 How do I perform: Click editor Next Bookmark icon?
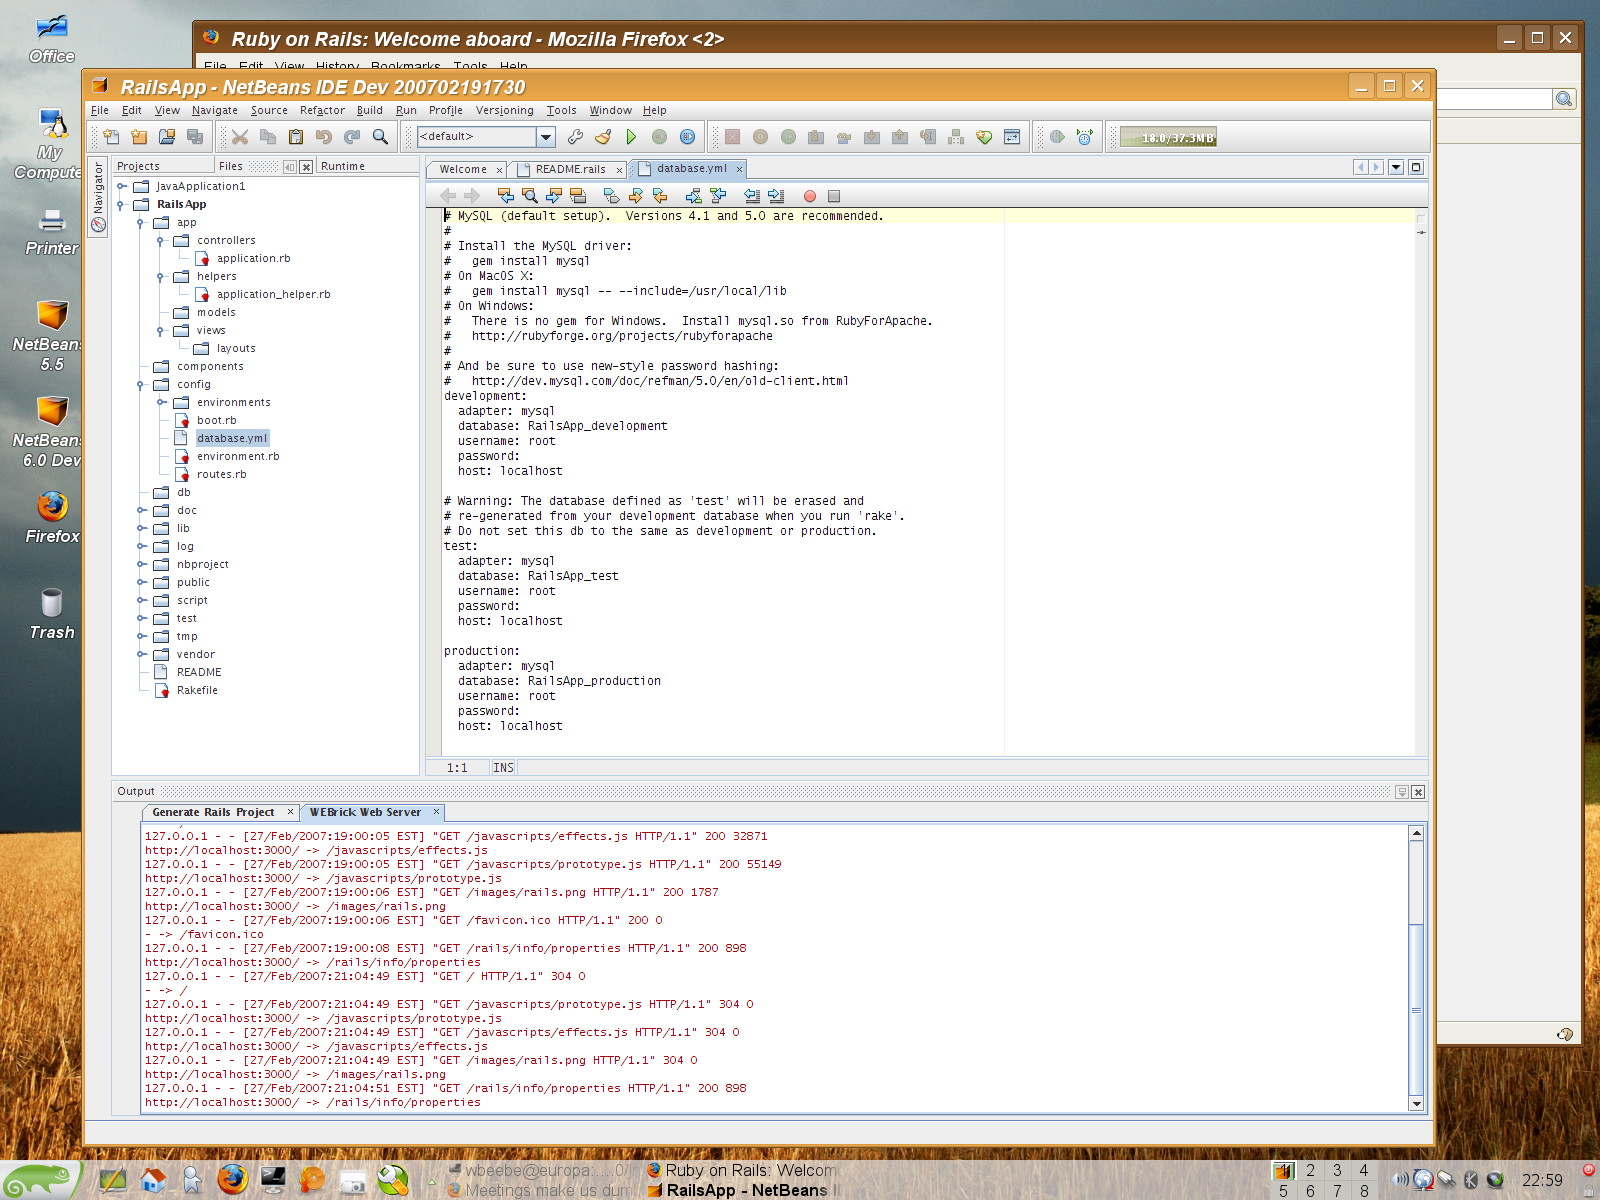coord(636,196)
